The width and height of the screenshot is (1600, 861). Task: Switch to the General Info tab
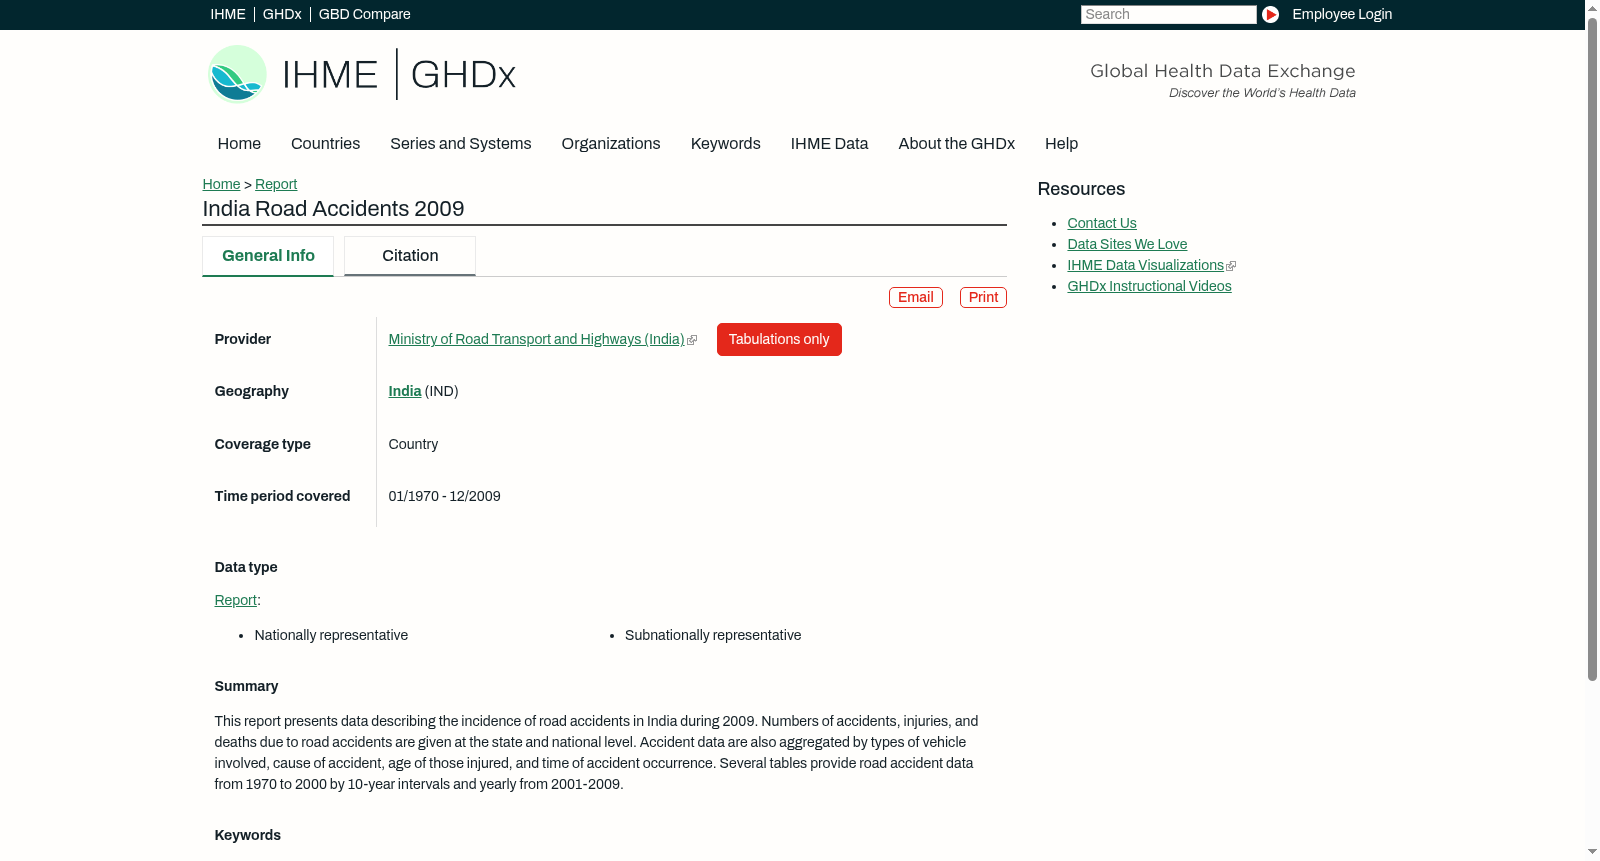tap(268, 256)
